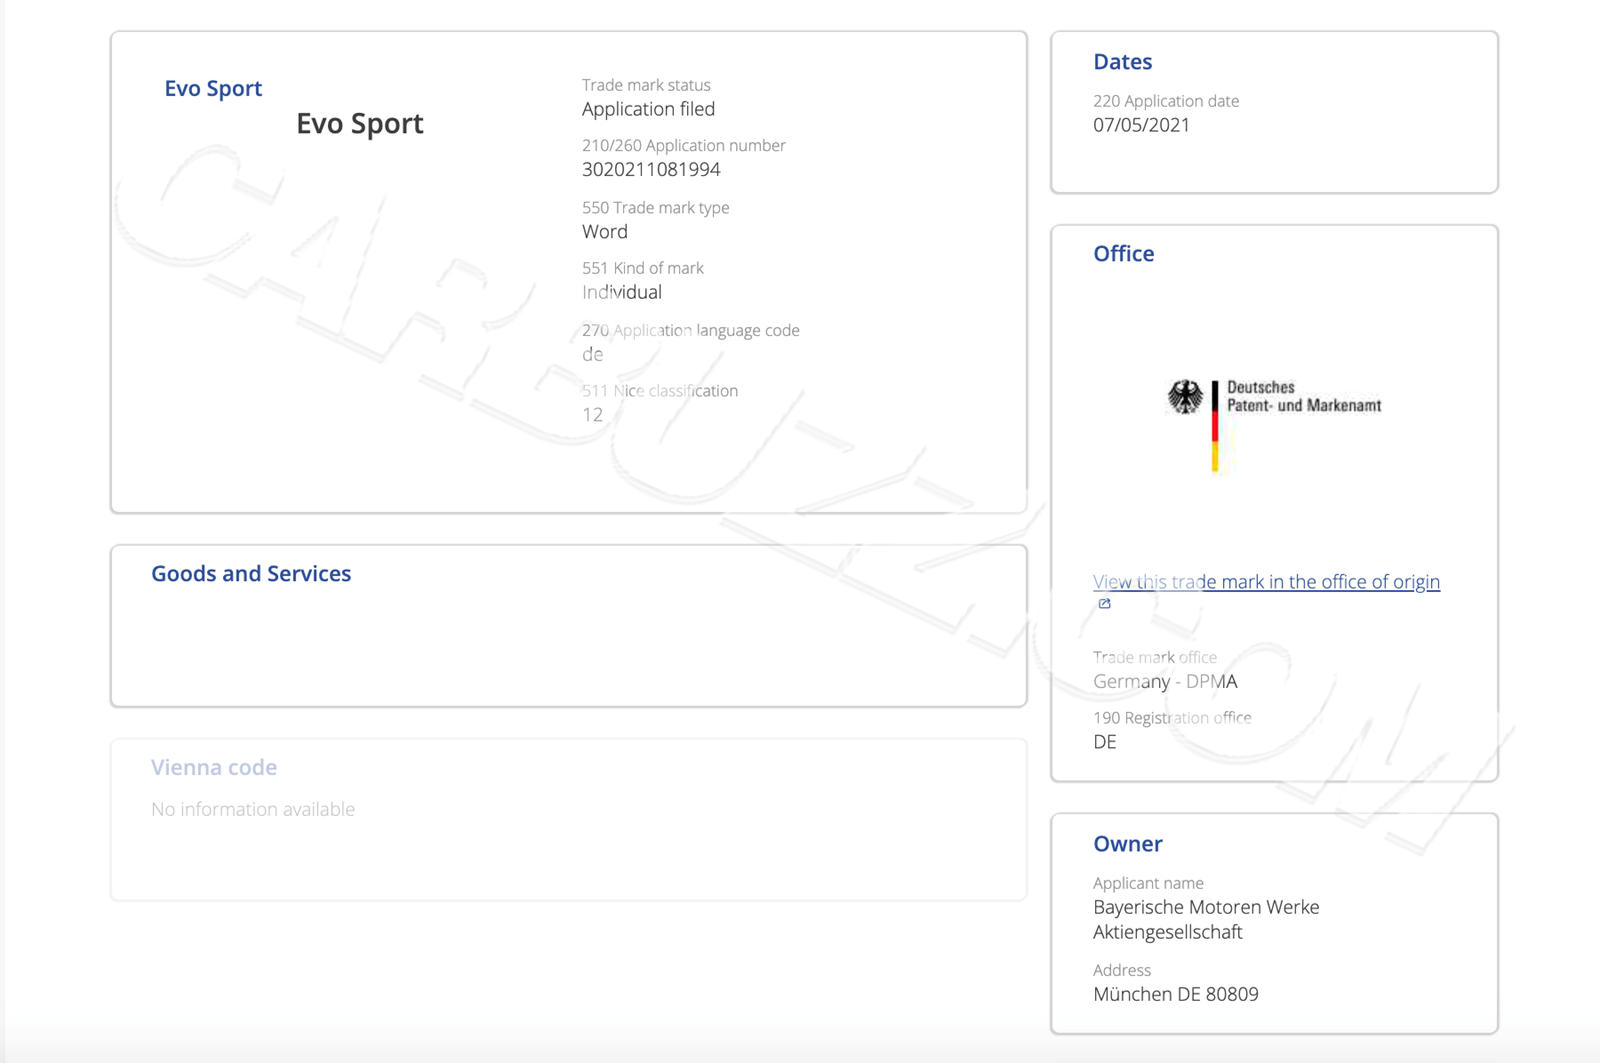Image resolution: width=1600 pixels, height=1063 pixels.
Task: Select application number 3020211081994
Action: (x=651, y=169)
